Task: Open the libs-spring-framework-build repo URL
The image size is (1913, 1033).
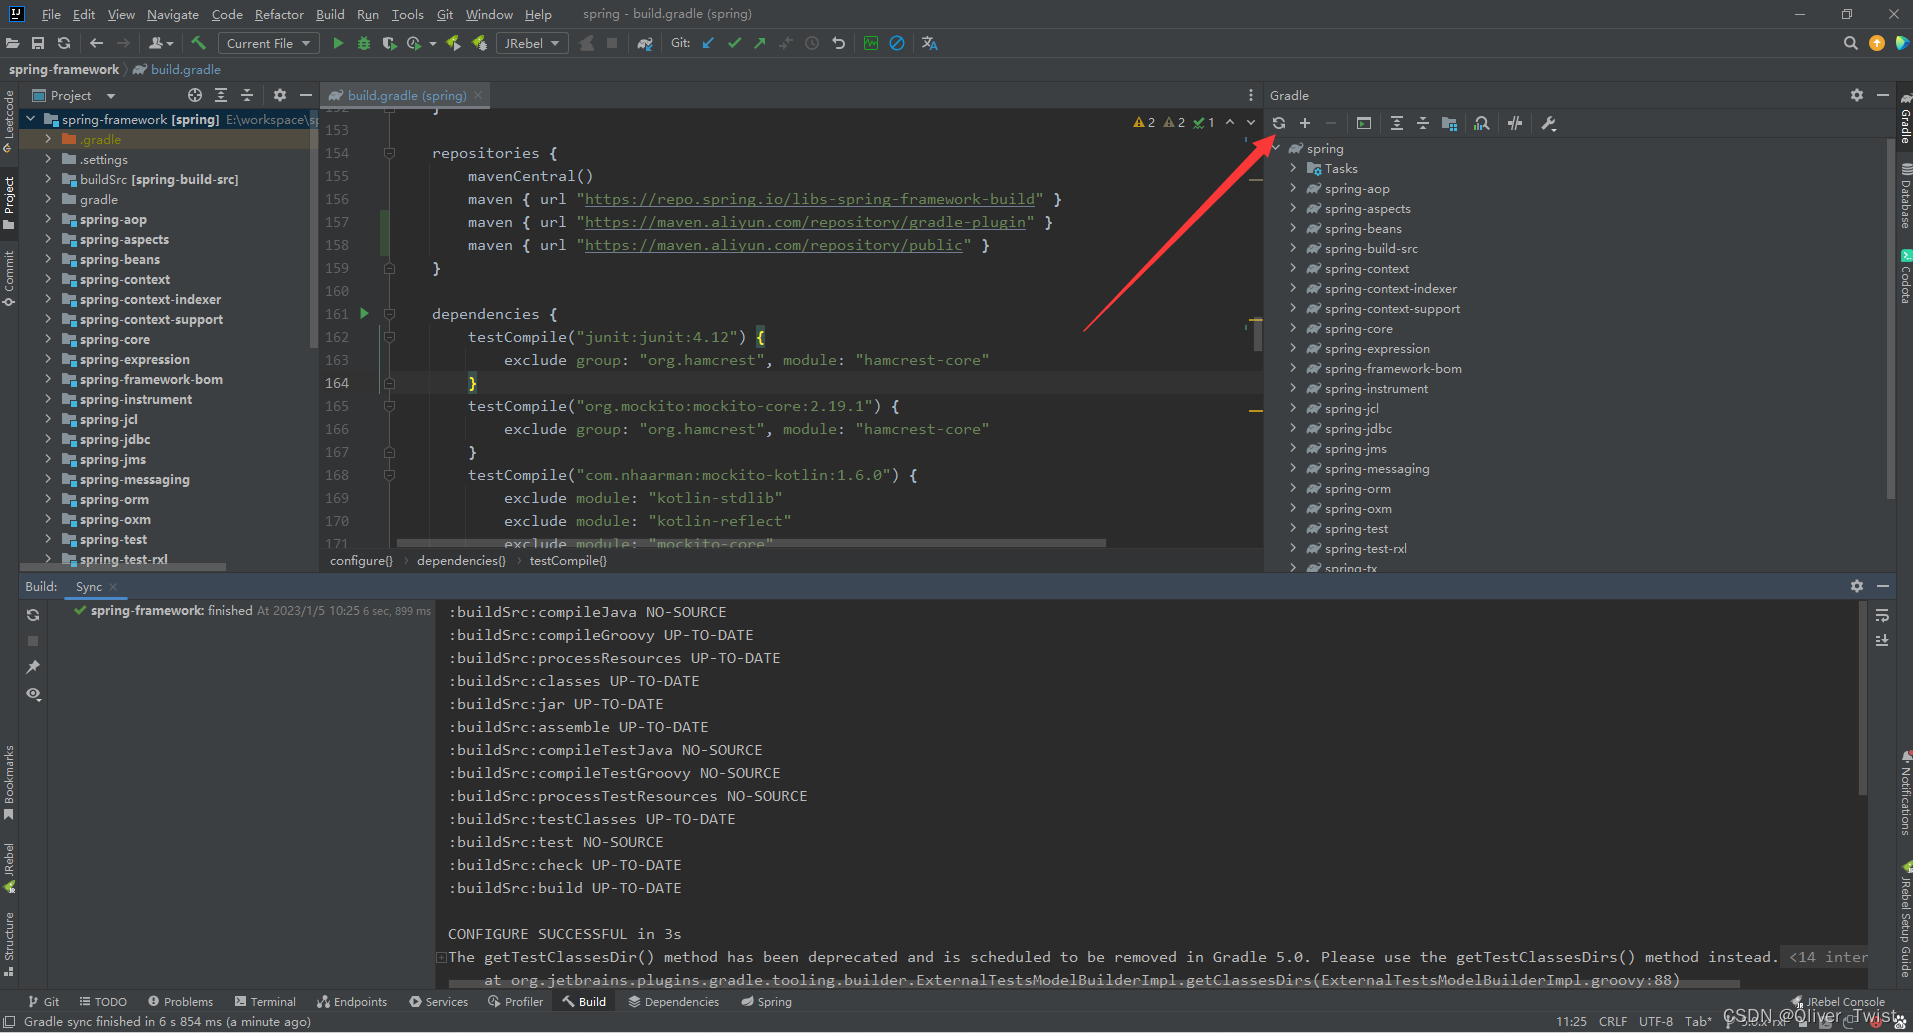Action: tap(810, 199)
